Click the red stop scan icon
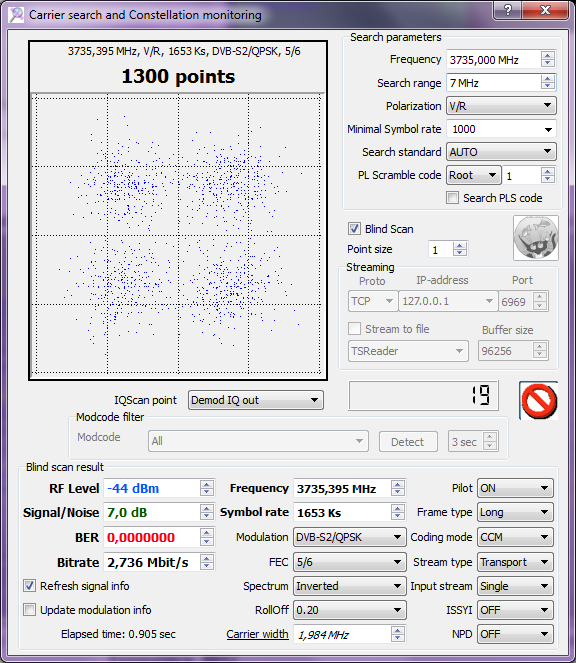The height and width of the screenshot is (663, 576). (x=538, y=400)
